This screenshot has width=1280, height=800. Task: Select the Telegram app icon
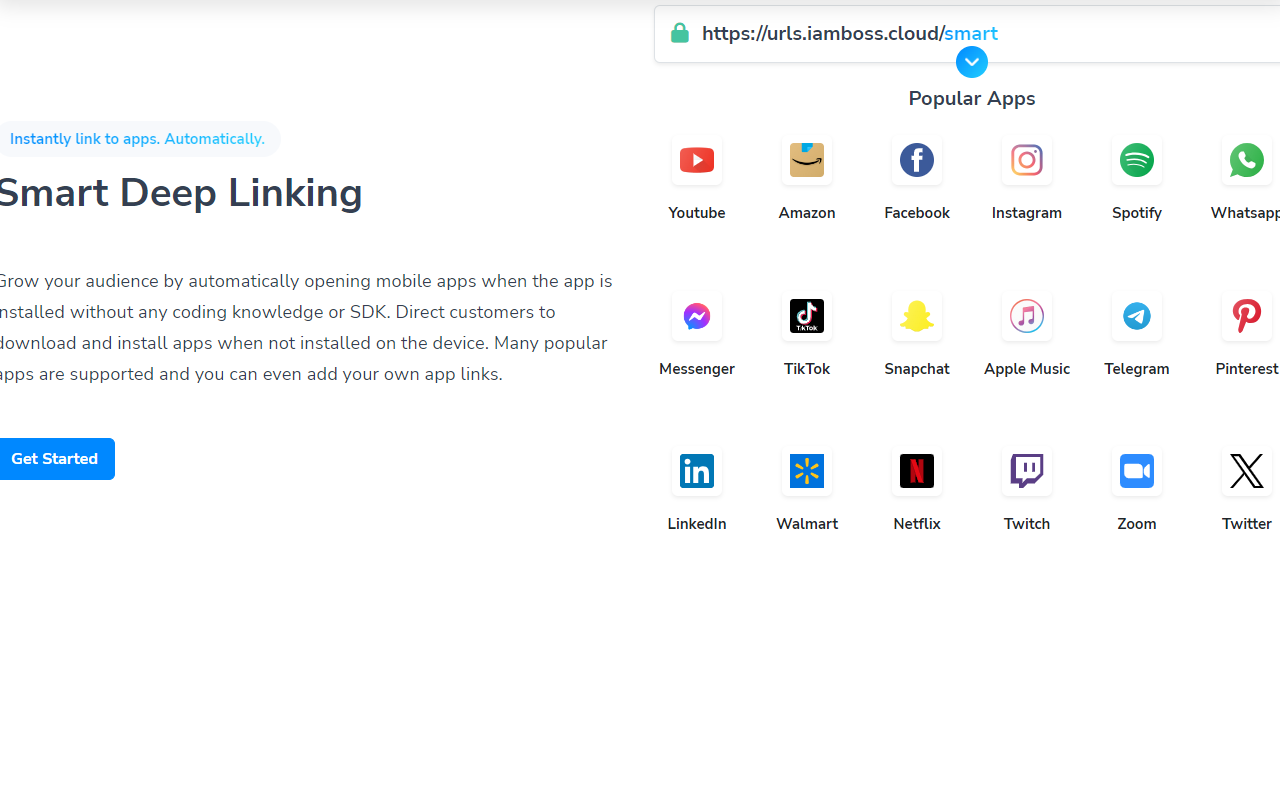(1137, 316)
